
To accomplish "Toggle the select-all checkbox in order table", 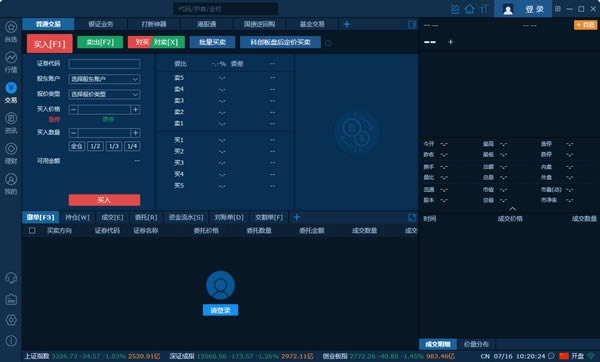I will click(x=32, y=230).
